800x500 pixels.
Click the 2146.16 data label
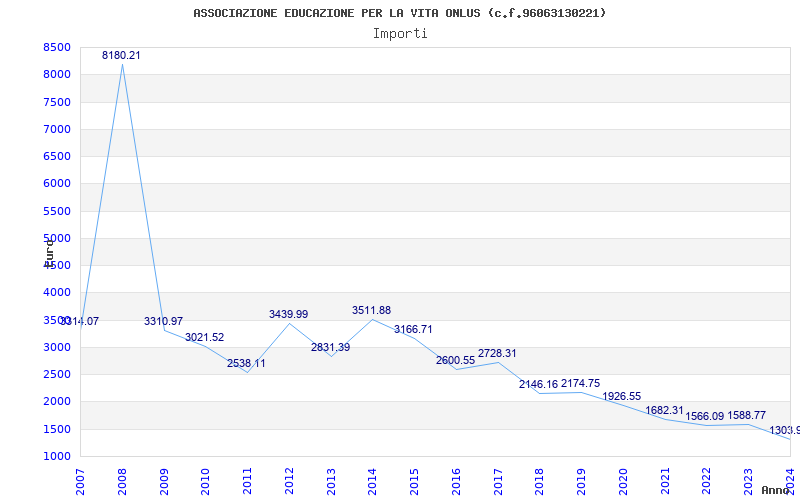coord(539,384)
